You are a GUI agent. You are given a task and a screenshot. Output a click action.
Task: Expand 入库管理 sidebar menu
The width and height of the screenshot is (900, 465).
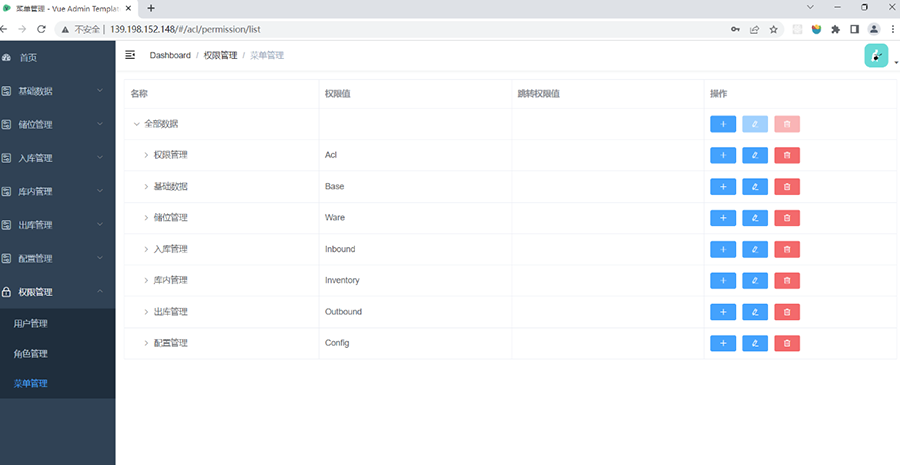tap(57, 158)
